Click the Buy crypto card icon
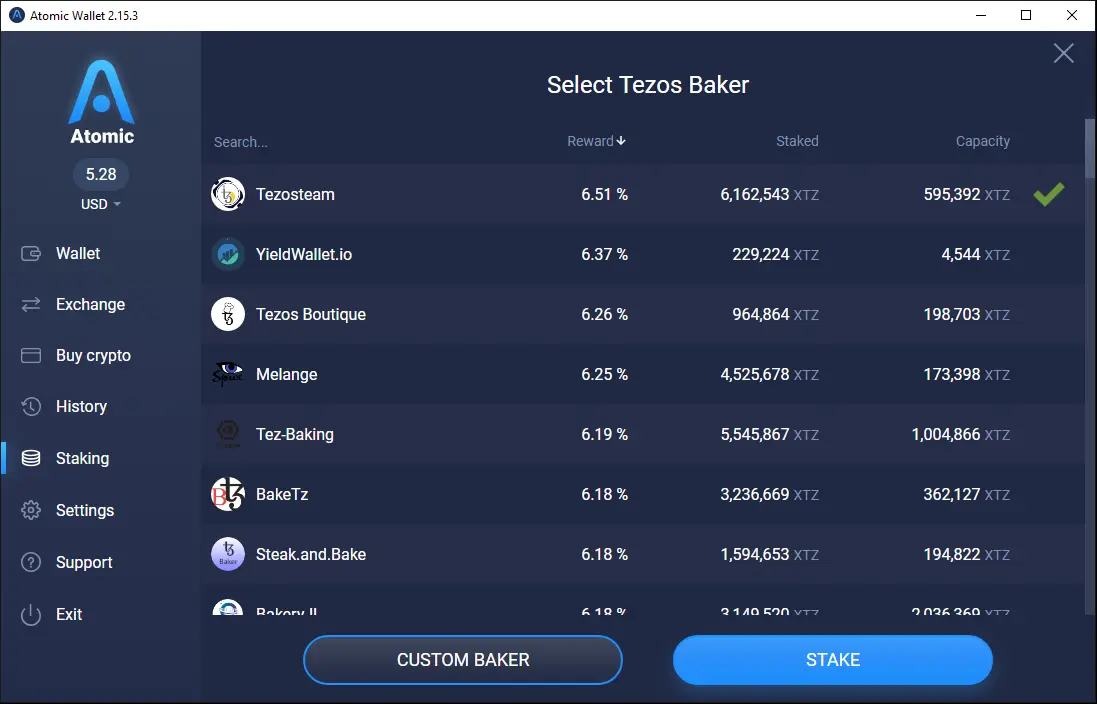Image resolution: width=1097 pixels, height=704 pixels. pyautogui.click(x=31, y=355)
